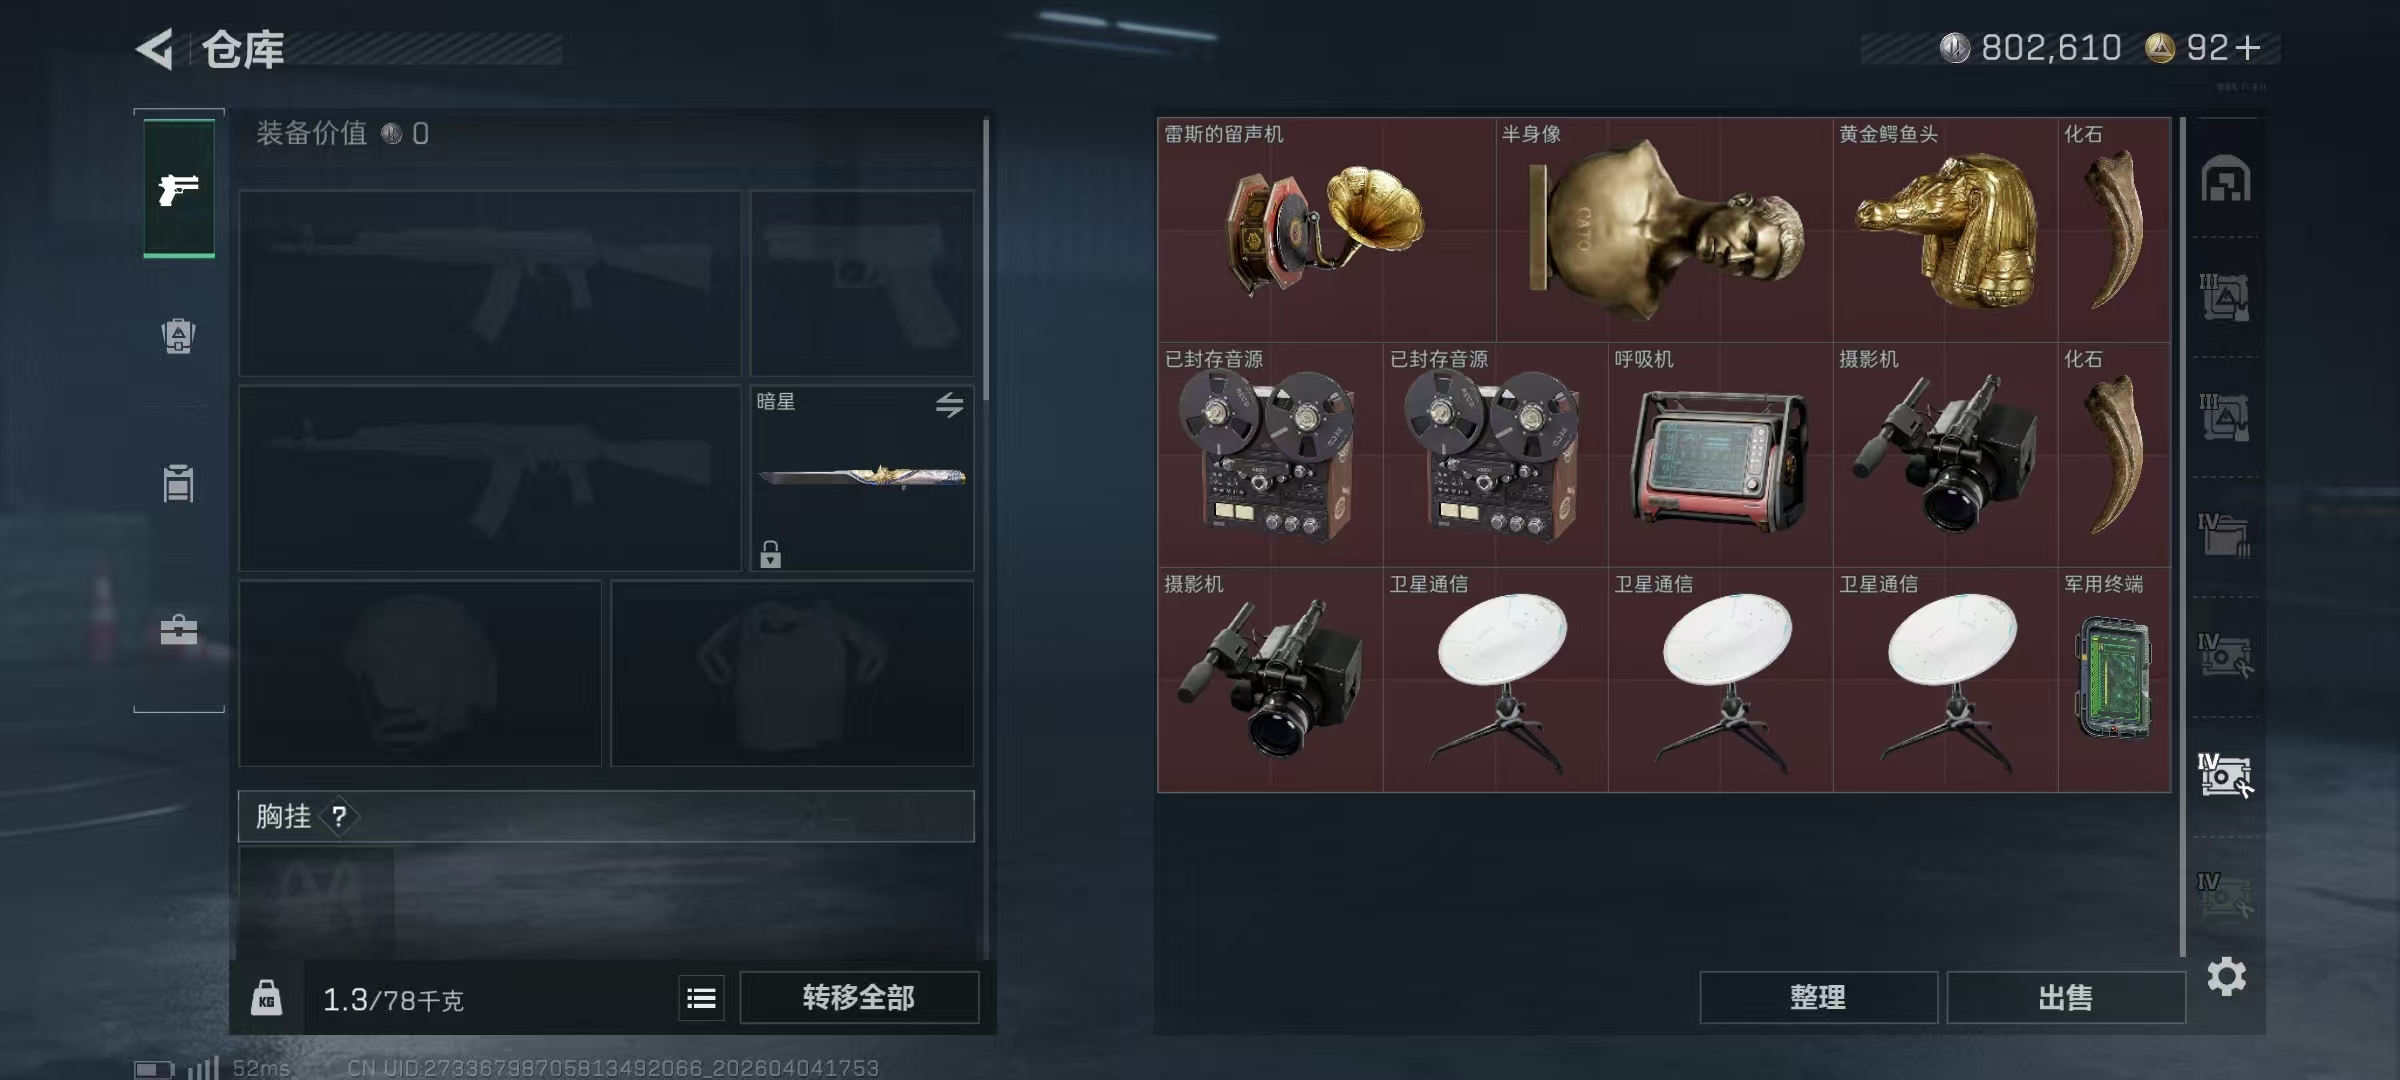Image resolution: width=2400 pixels, height=1080 pixels.
Task: Click the 出售 sell button
Action: click(x=2065, y=997)
